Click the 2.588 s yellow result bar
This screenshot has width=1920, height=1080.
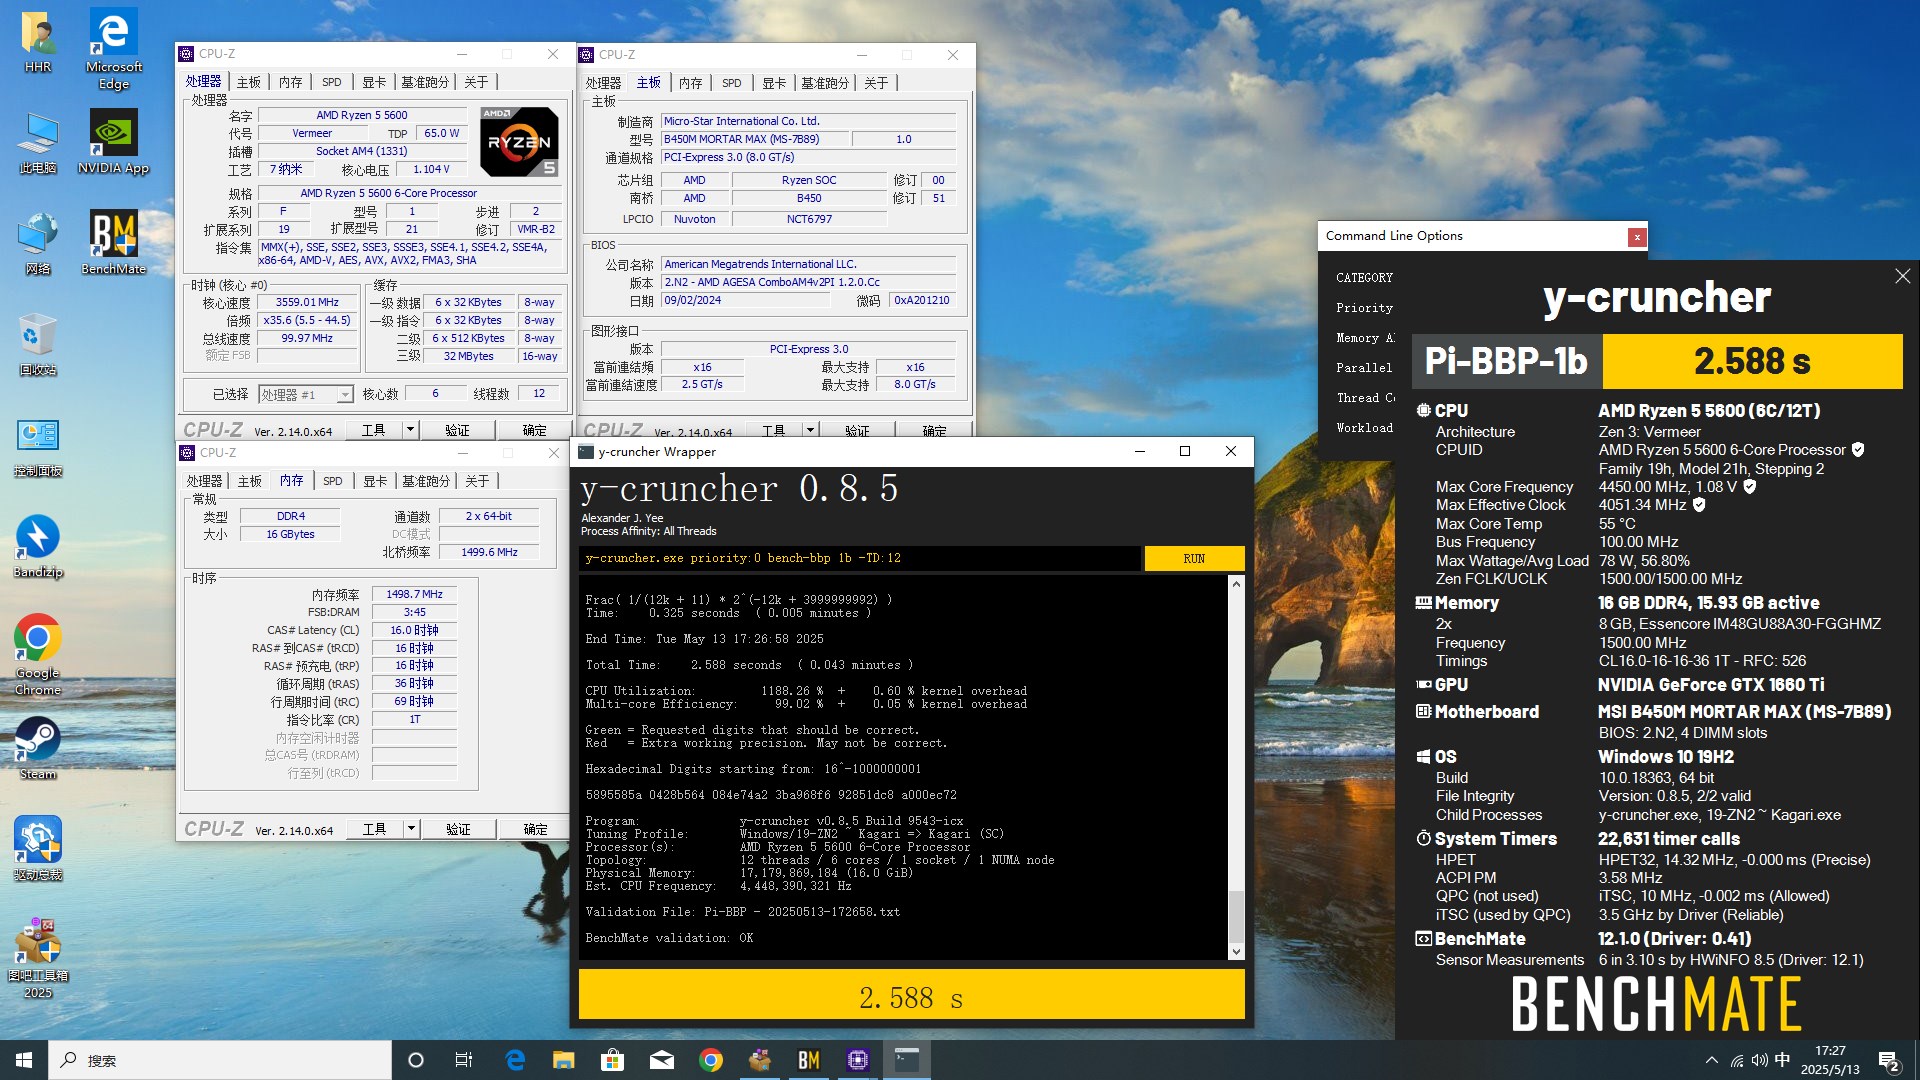pos(911,996)
